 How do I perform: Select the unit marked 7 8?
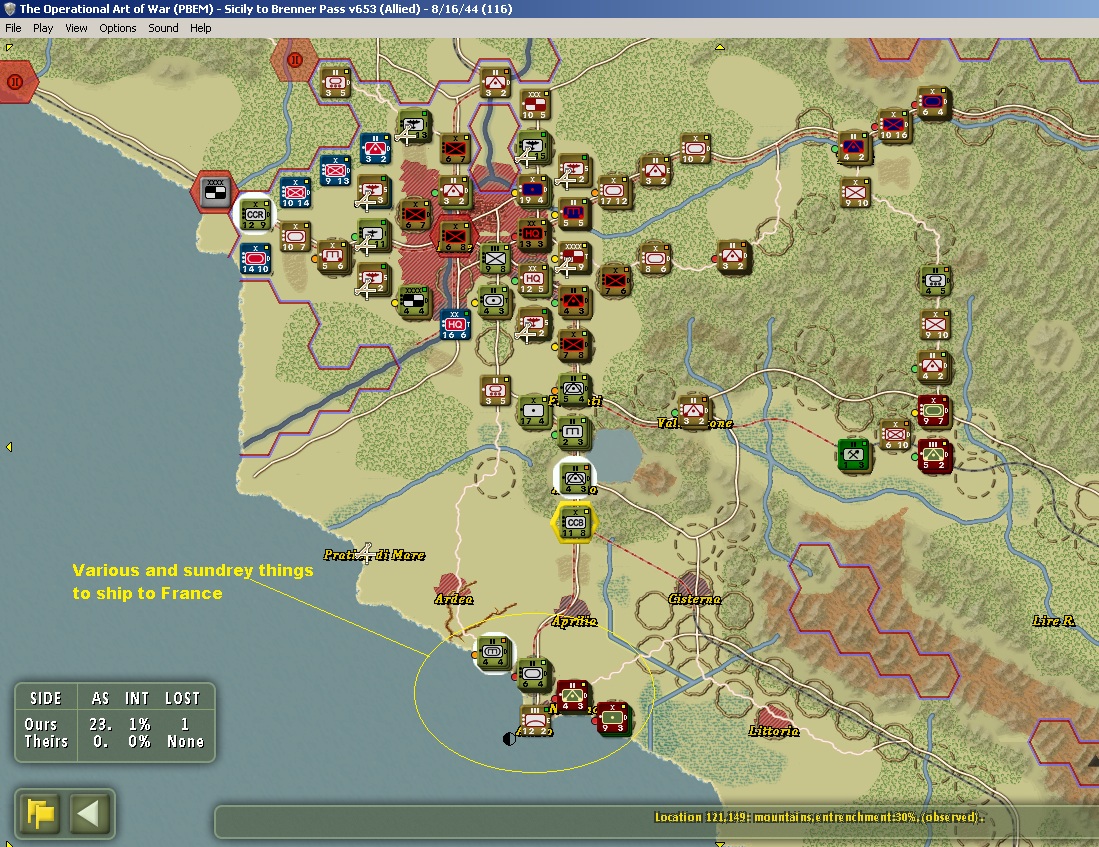(x=573, y=346)
